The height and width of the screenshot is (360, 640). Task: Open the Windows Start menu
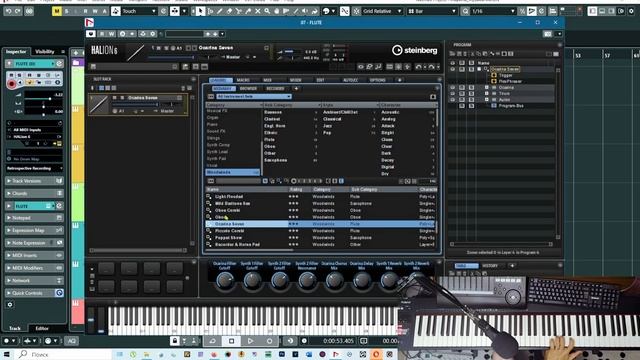pyautogui.click(x=7, y=354)
